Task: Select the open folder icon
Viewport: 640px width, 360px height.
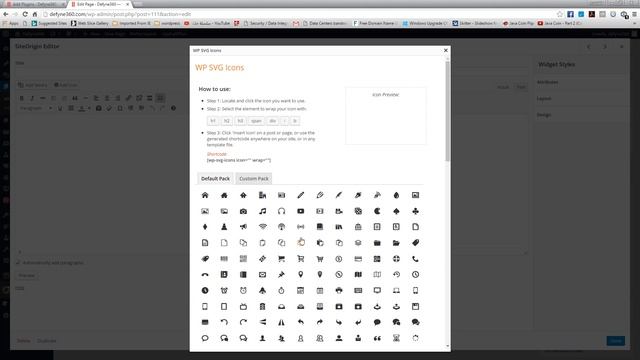Action: (396, 243)
